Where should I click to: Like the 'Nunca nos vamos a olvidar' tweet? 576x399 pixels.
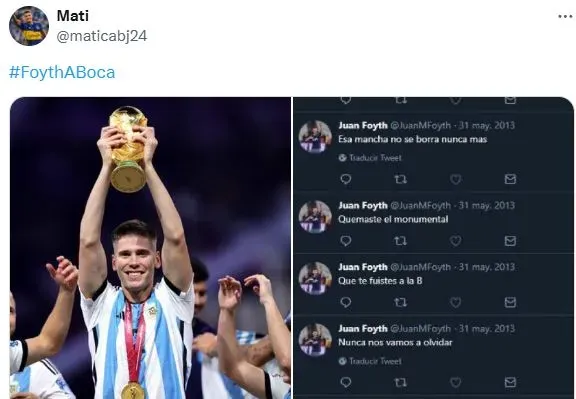456,382
